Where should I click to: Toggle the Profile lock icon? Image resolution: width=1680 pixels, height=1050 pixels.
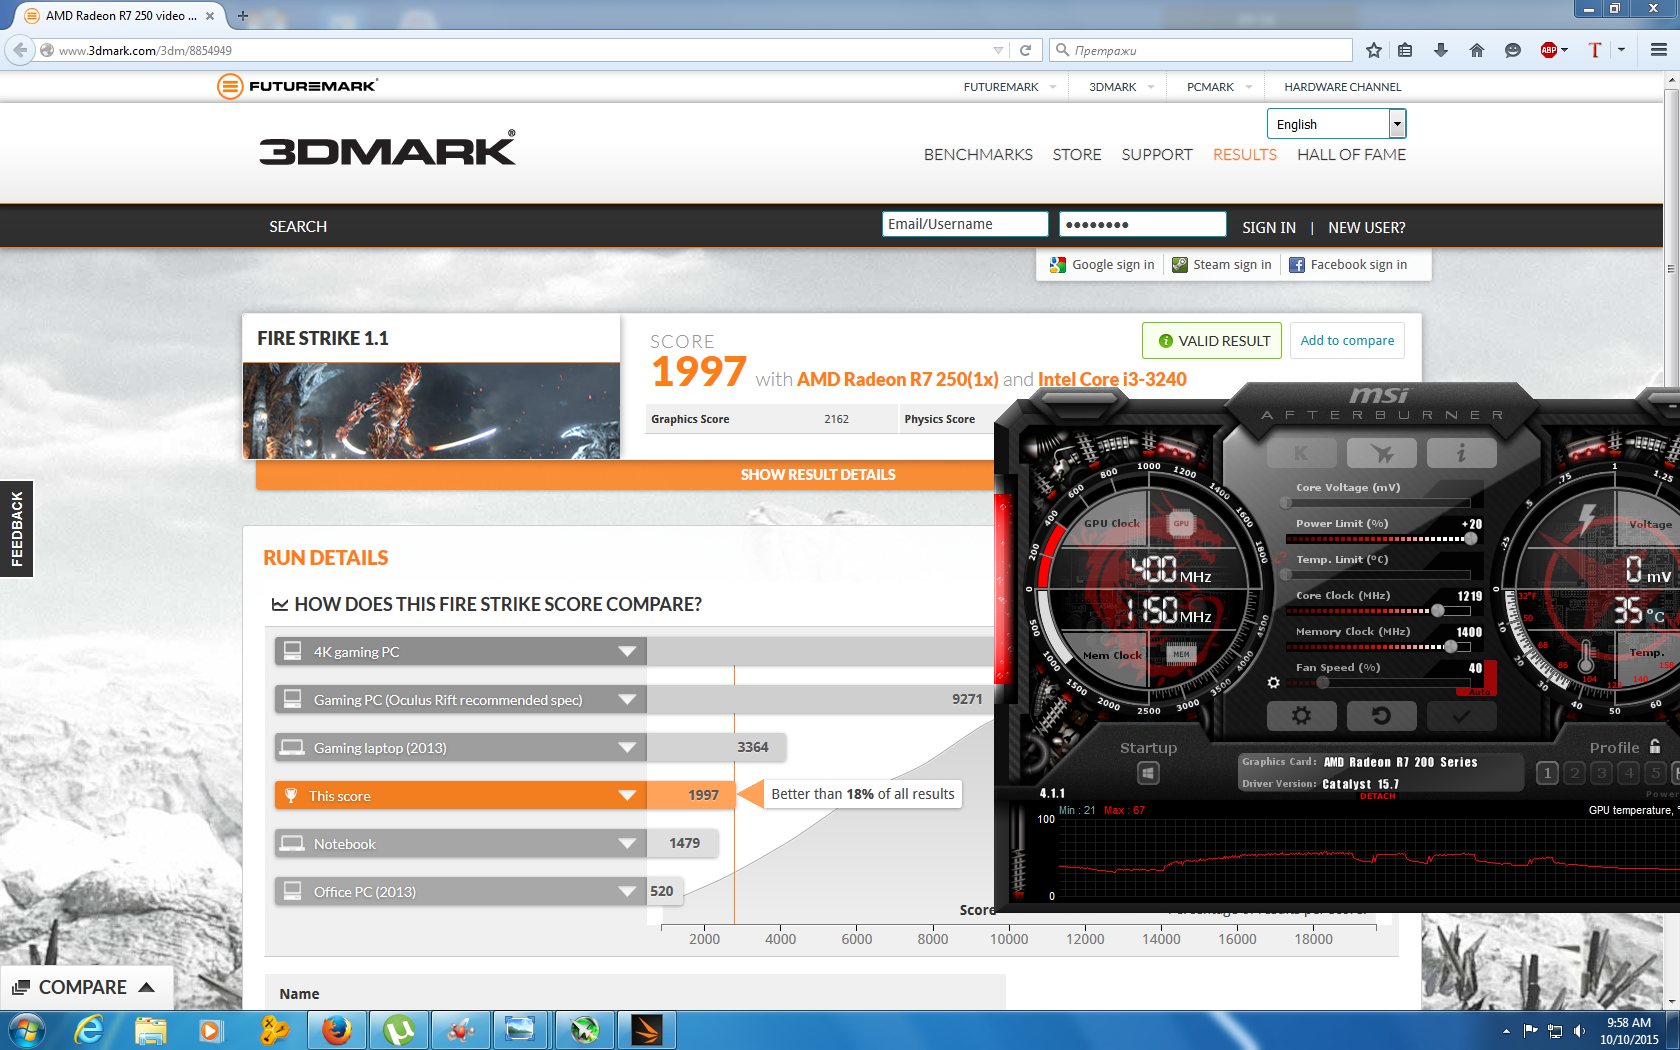1655,746
